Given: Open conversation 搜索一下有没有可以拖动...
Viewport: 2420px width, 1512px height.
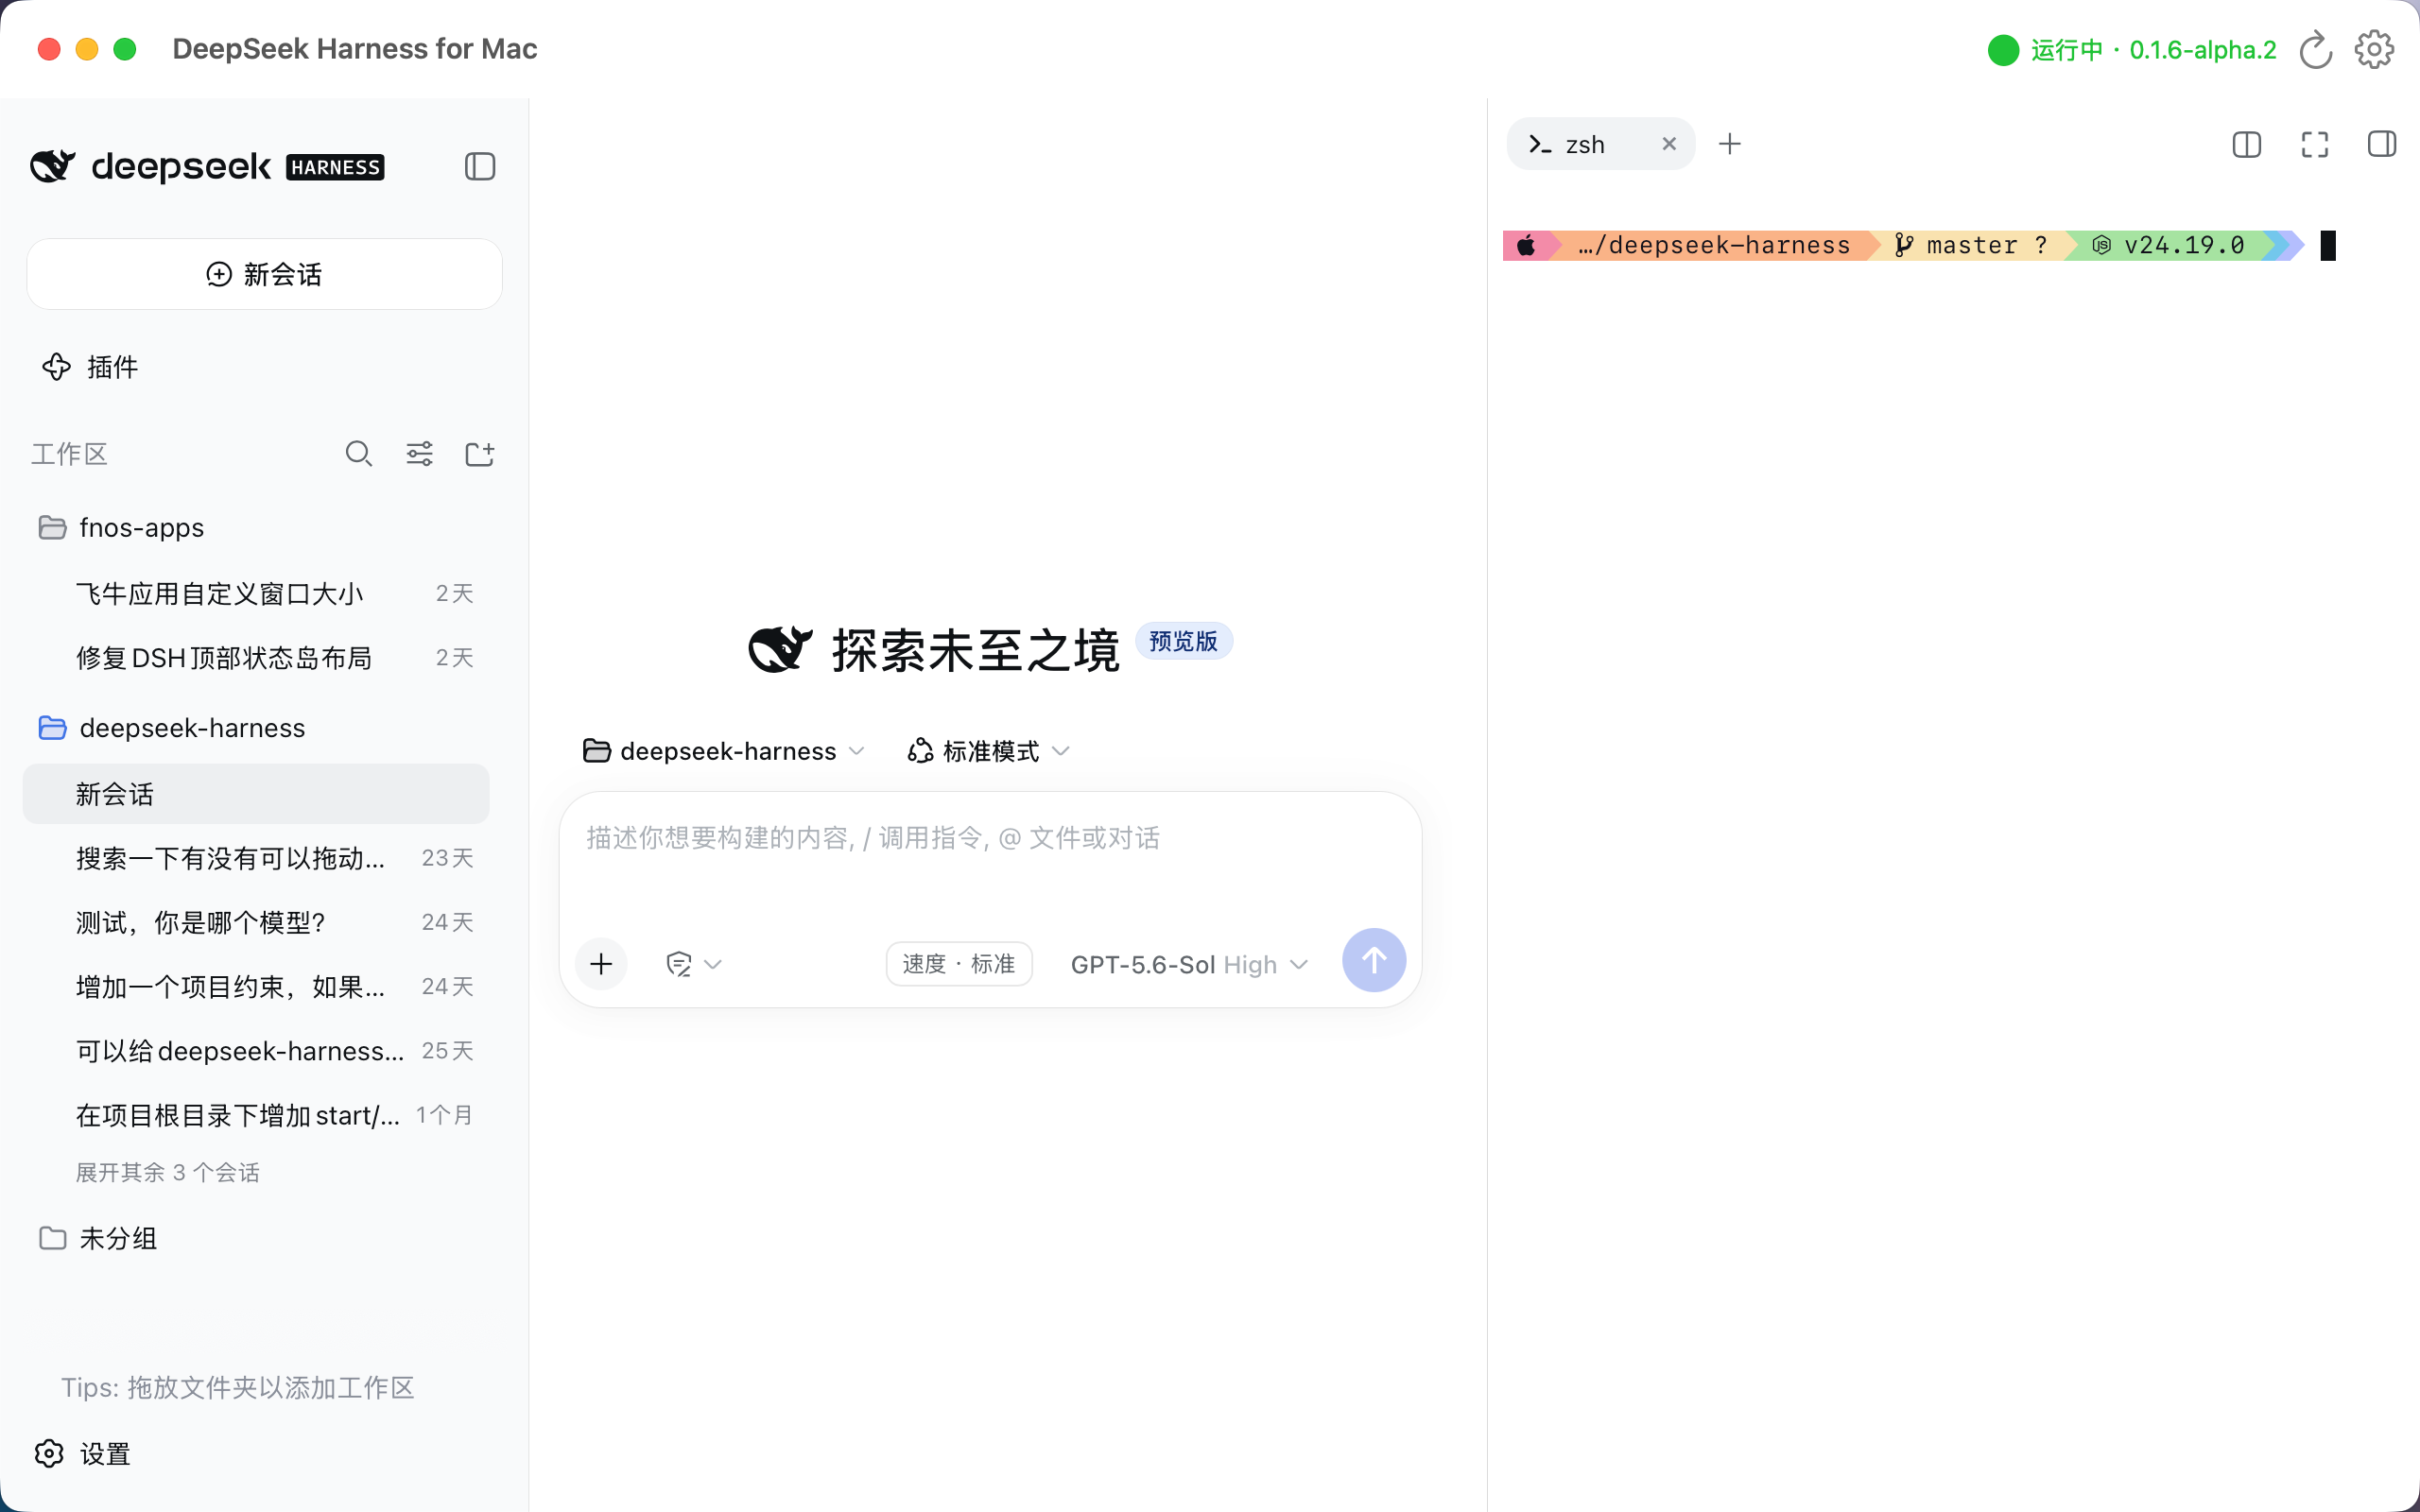Looking at the screenshot, I should click(x=256, y=858).
